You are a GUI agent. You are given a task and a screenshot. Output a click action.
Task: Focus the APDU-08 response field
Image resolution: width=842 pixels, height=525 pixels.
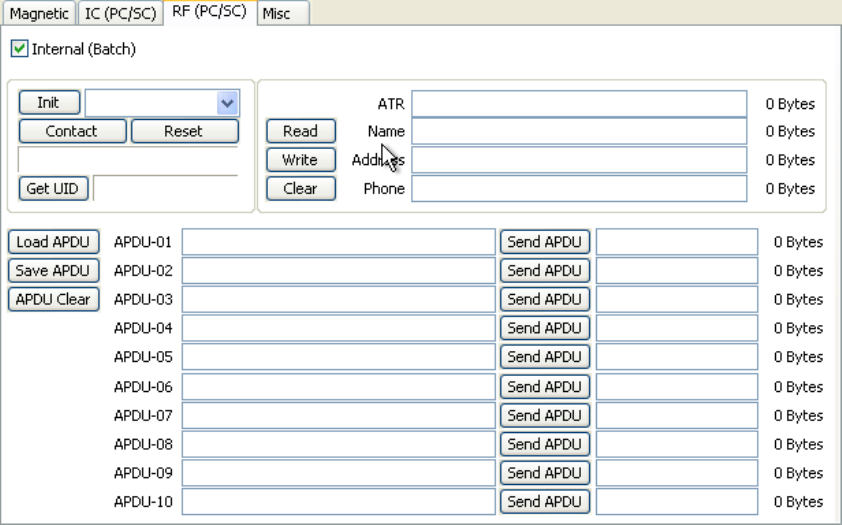677,444
